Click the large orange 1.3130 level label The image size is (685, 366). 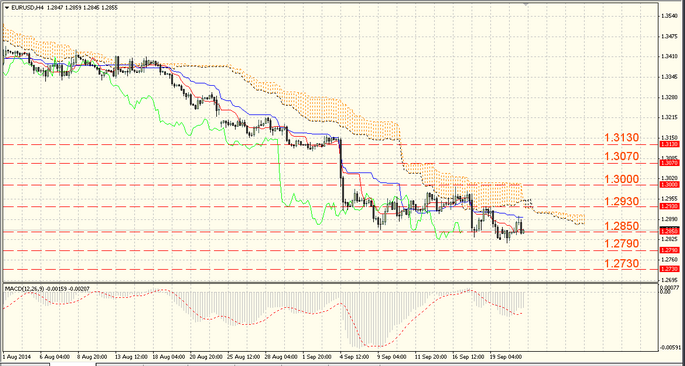pyautogui.click(x=622, y=138)
